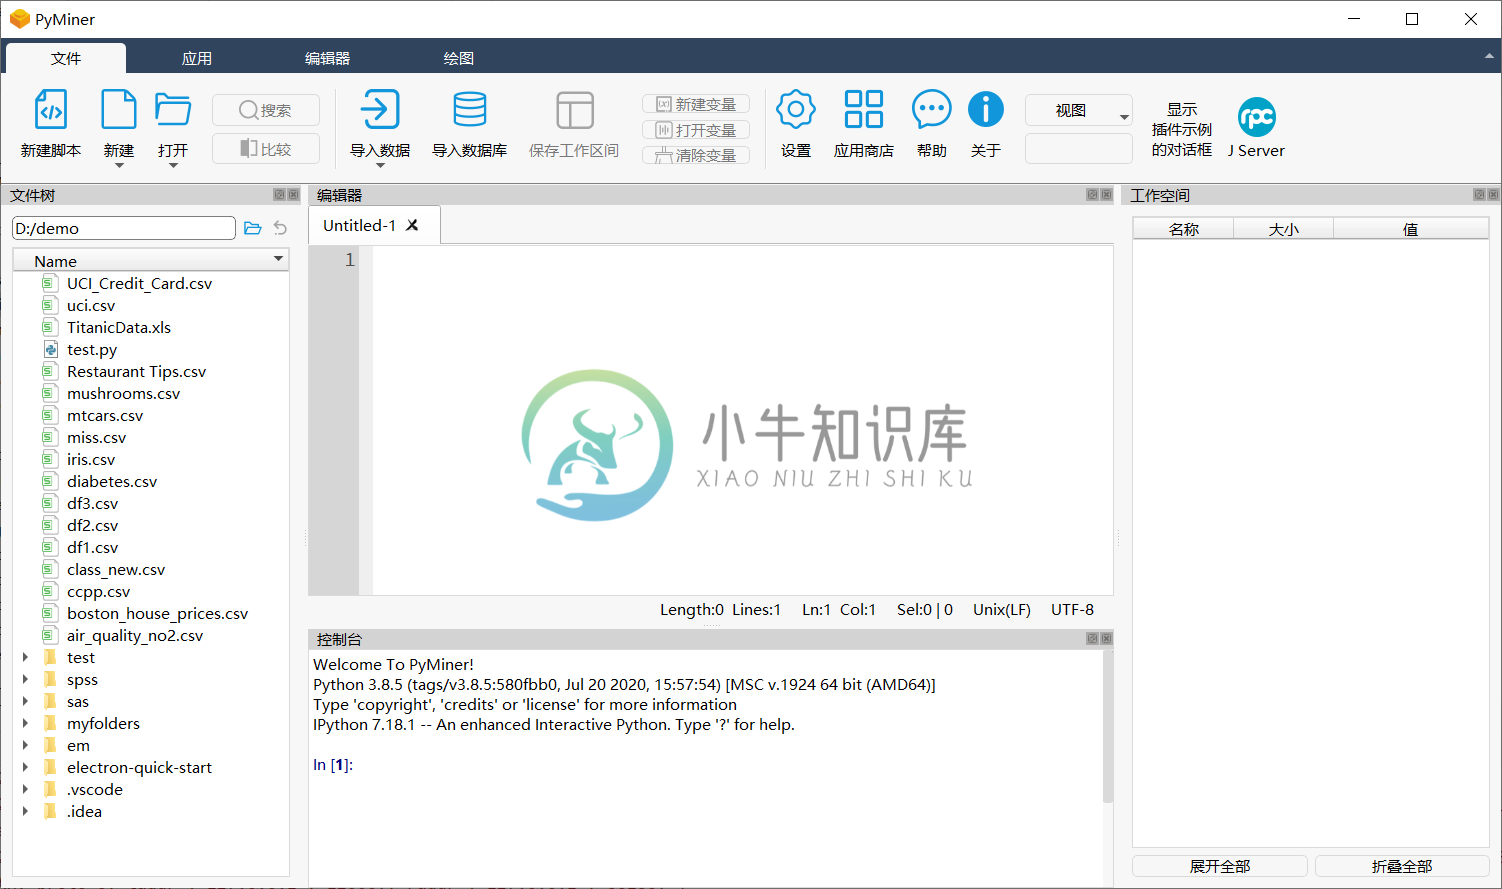
Task: Open Settings (设置) gear icon
Action: point(796,110)
